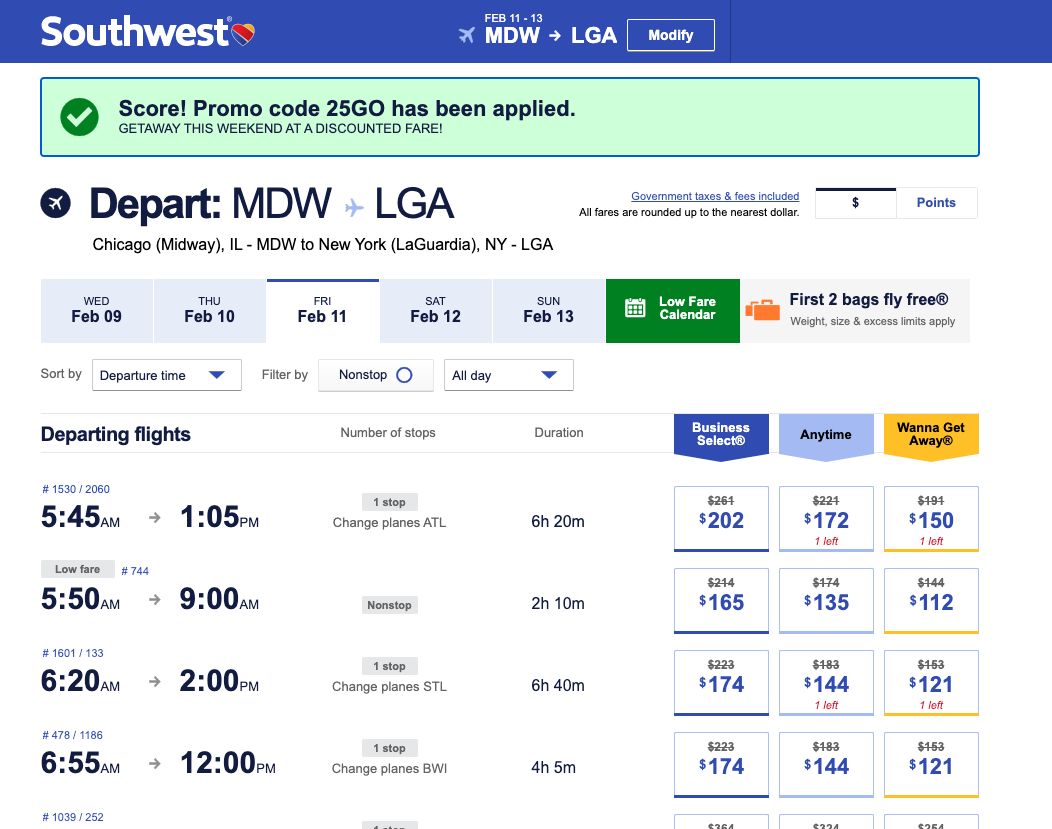Viewport: 1052px width, 829px height.
Task: Open the Departure time sort dropdown
Action: [x=166, y=375]
